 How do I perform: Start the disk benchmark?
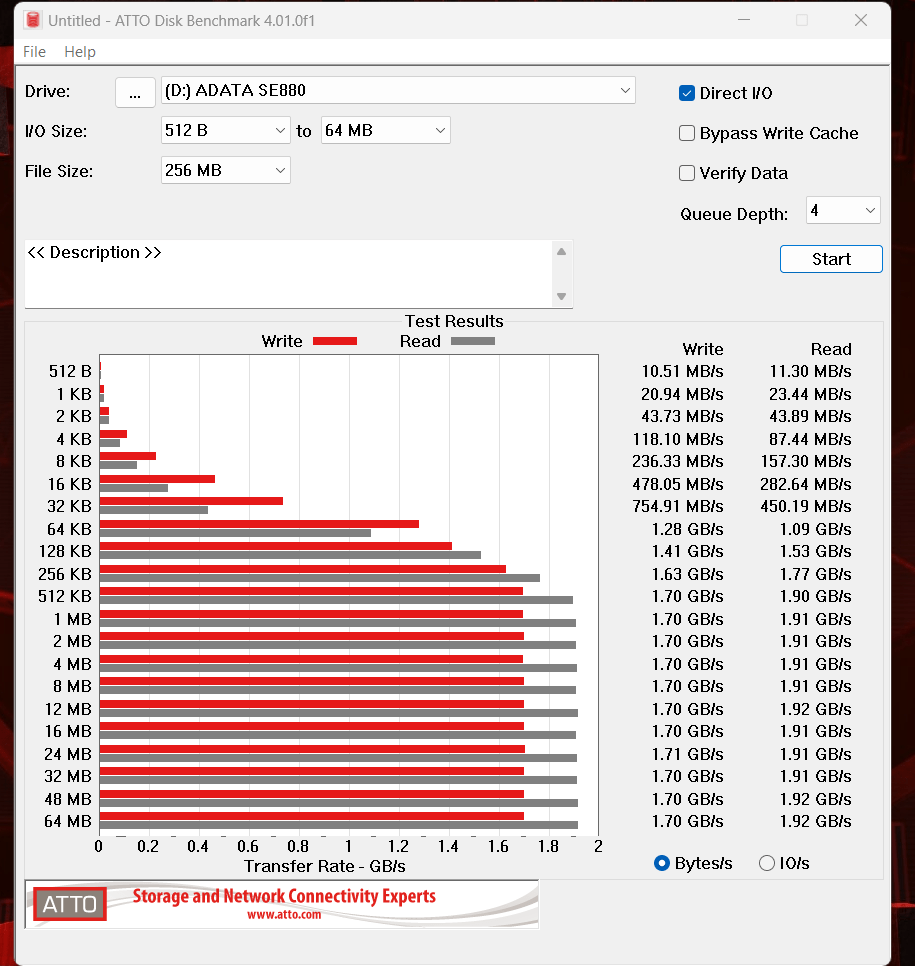[831, 259]
